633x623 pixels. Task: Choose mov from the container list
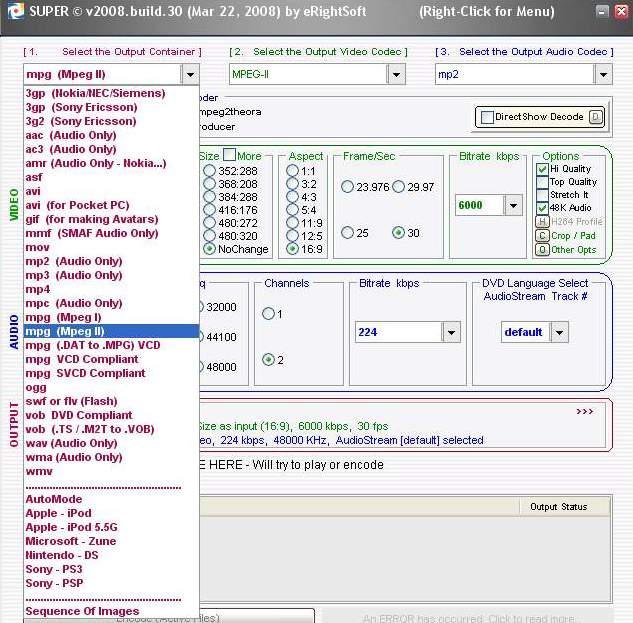(111, 248)
